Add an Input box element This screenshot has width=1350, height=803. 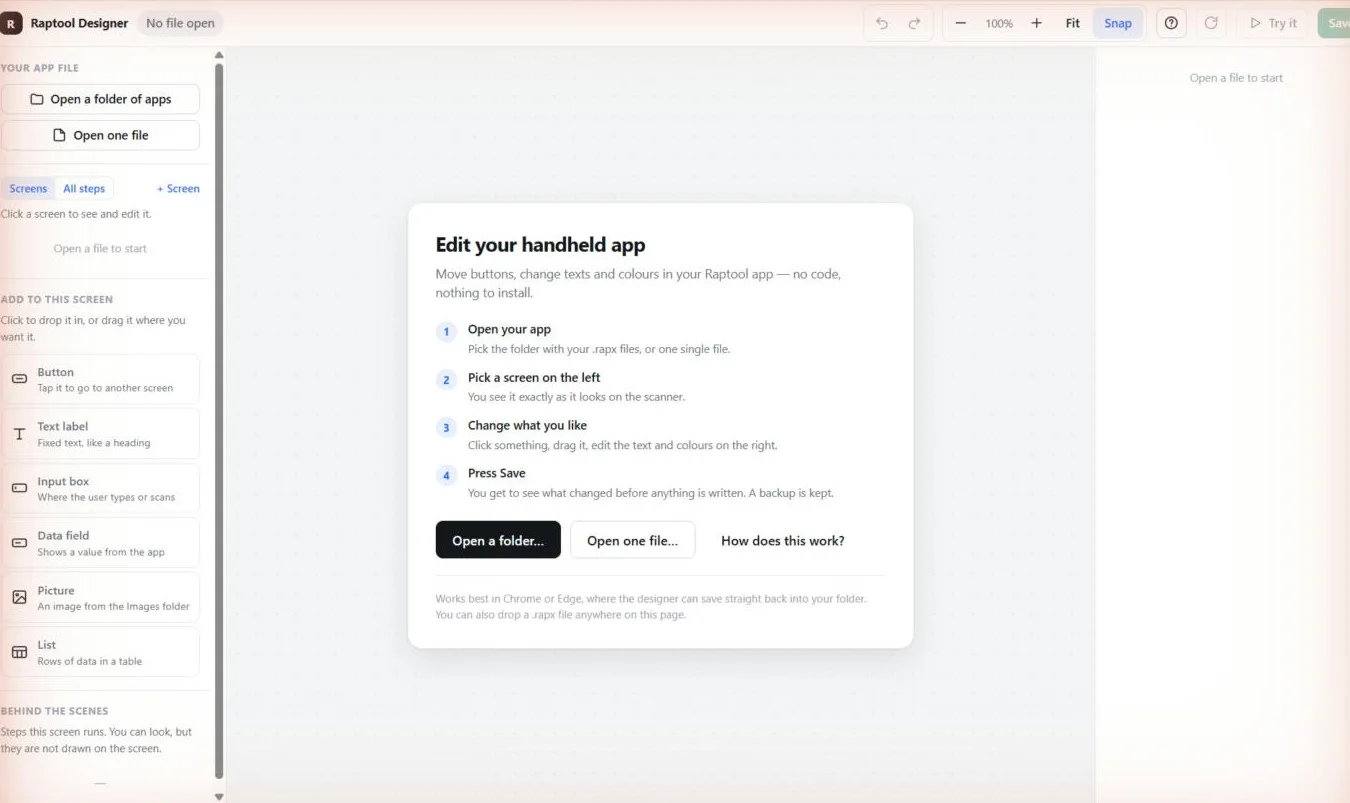point(100,488)
